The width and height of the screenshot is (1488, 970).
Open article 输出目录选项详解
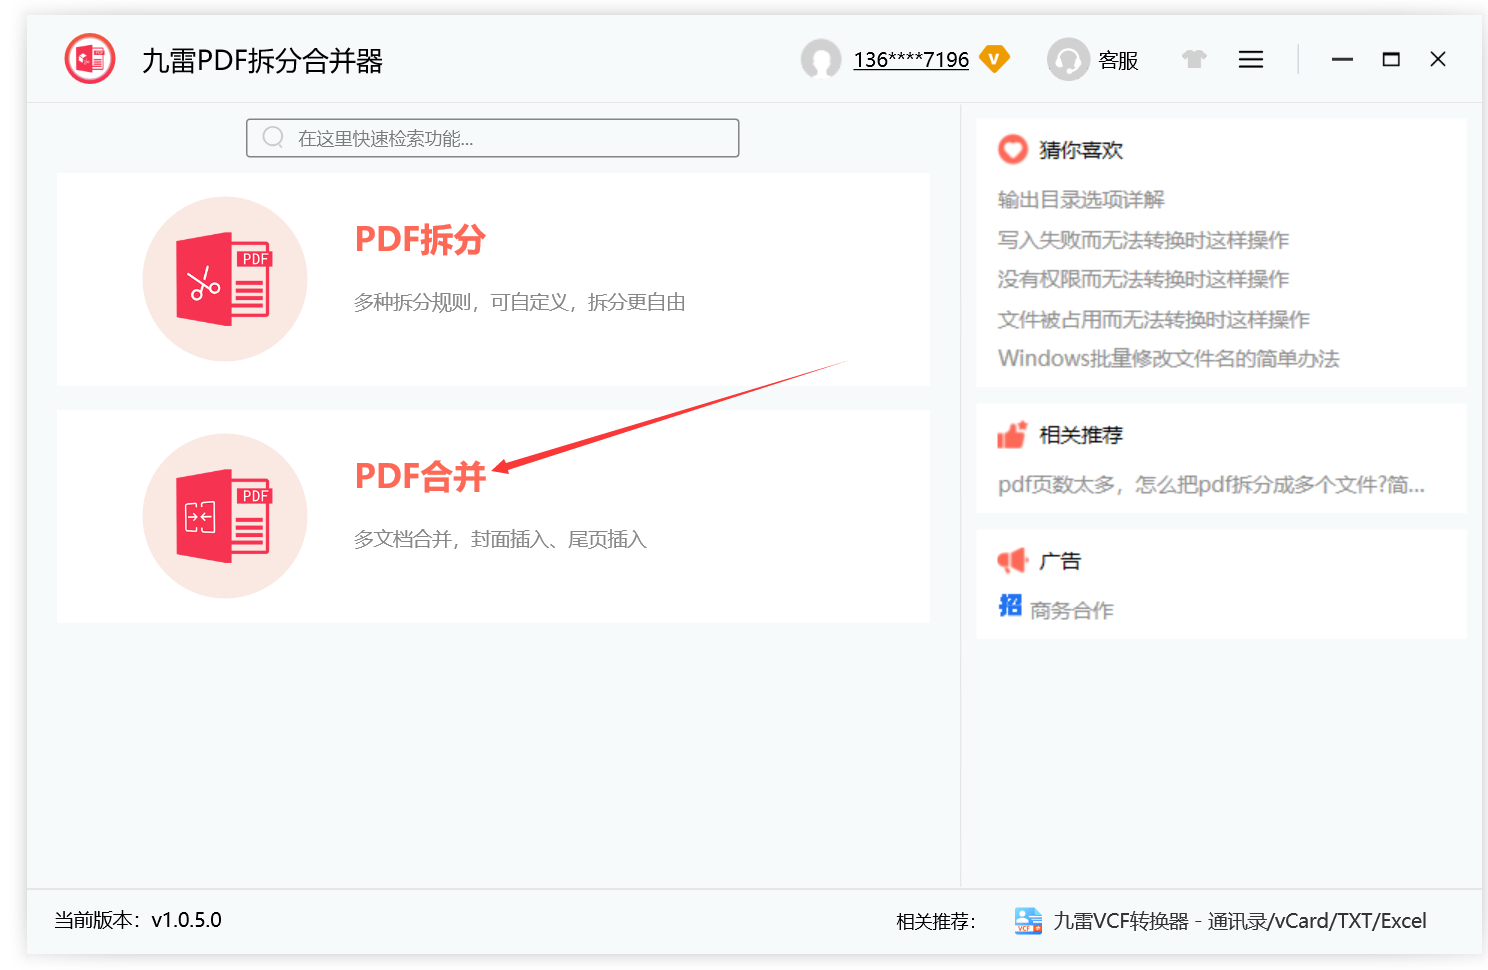[x=1081, y=200]
